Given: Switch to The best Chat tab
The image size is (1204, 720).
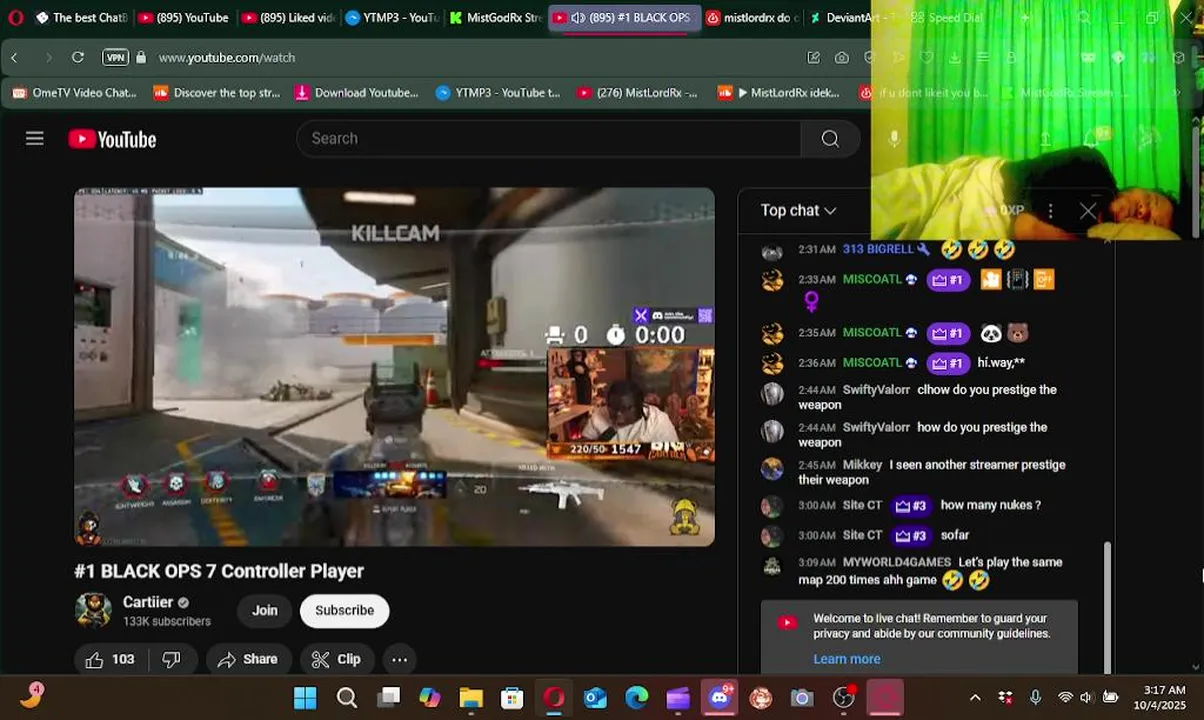Looking at the screenshot, I should 80,17.
